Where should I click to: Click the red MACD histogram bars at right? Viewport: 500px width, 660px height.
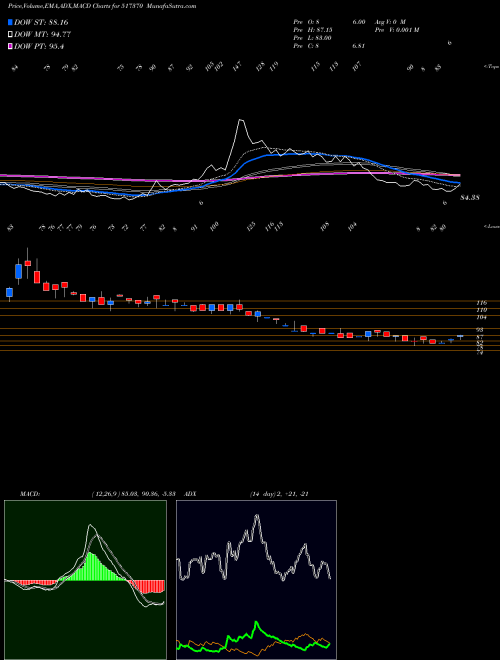[147, 586]
